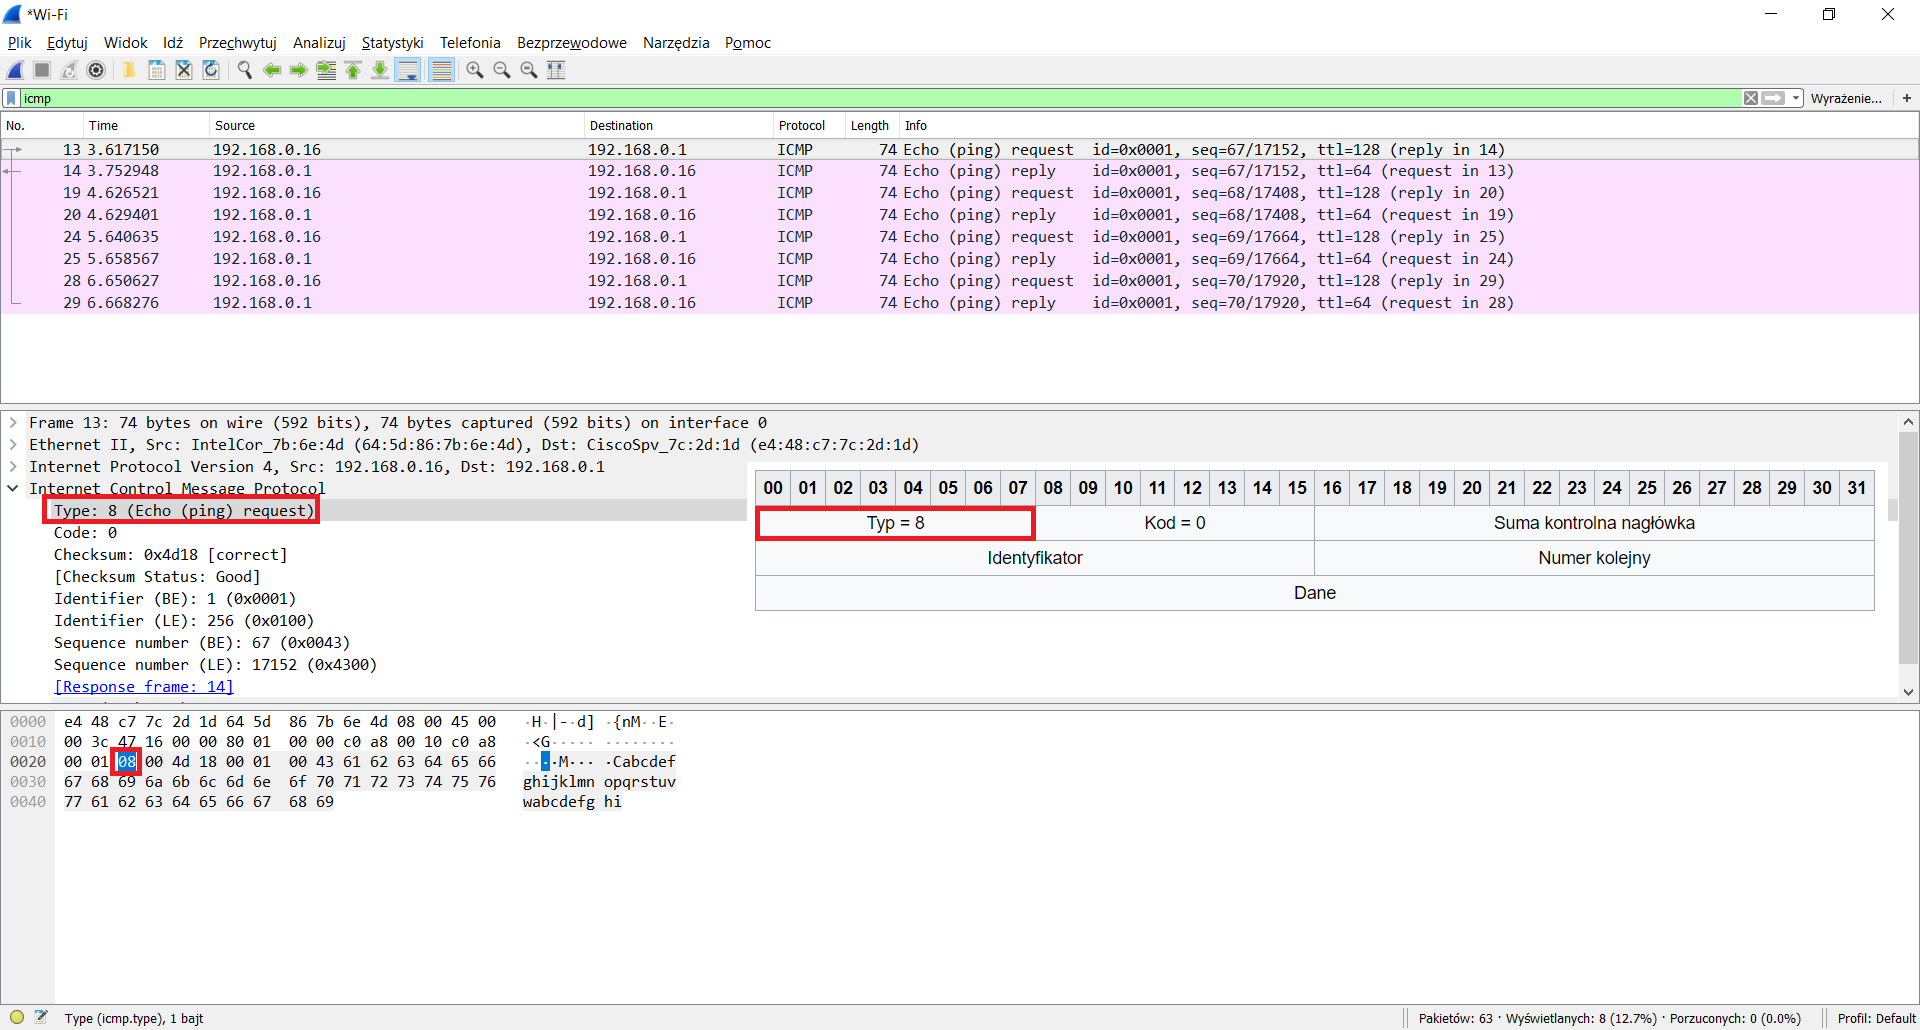This screenshot has height=1030, width=1920.
Task: Apply the display filter arrow
Action: click(1773, 98)
